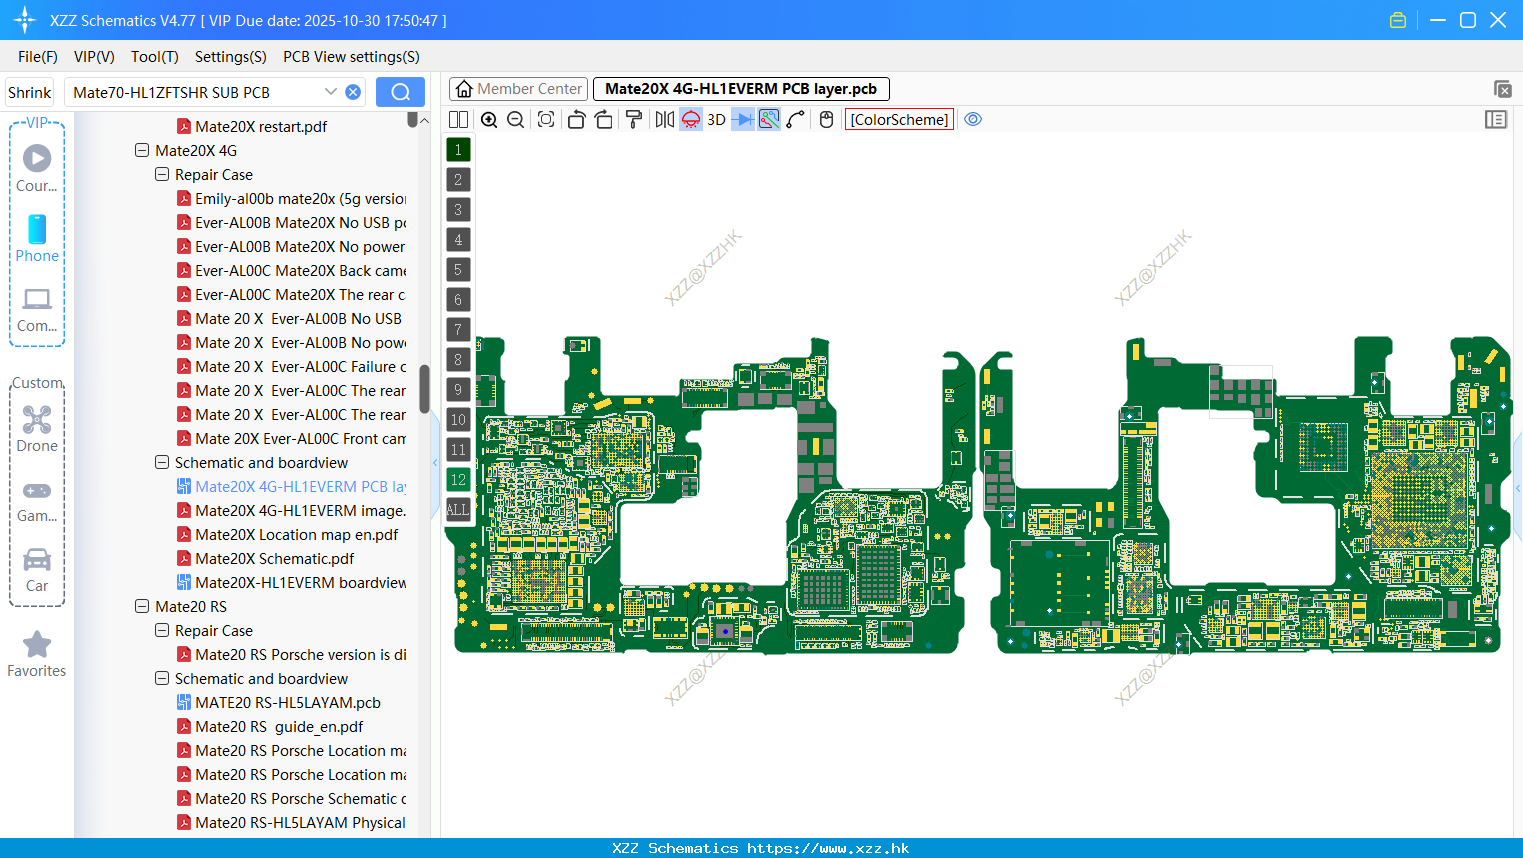Toggle the red lamp highlight icon
1523x858 pixels.
pos(691,120)
